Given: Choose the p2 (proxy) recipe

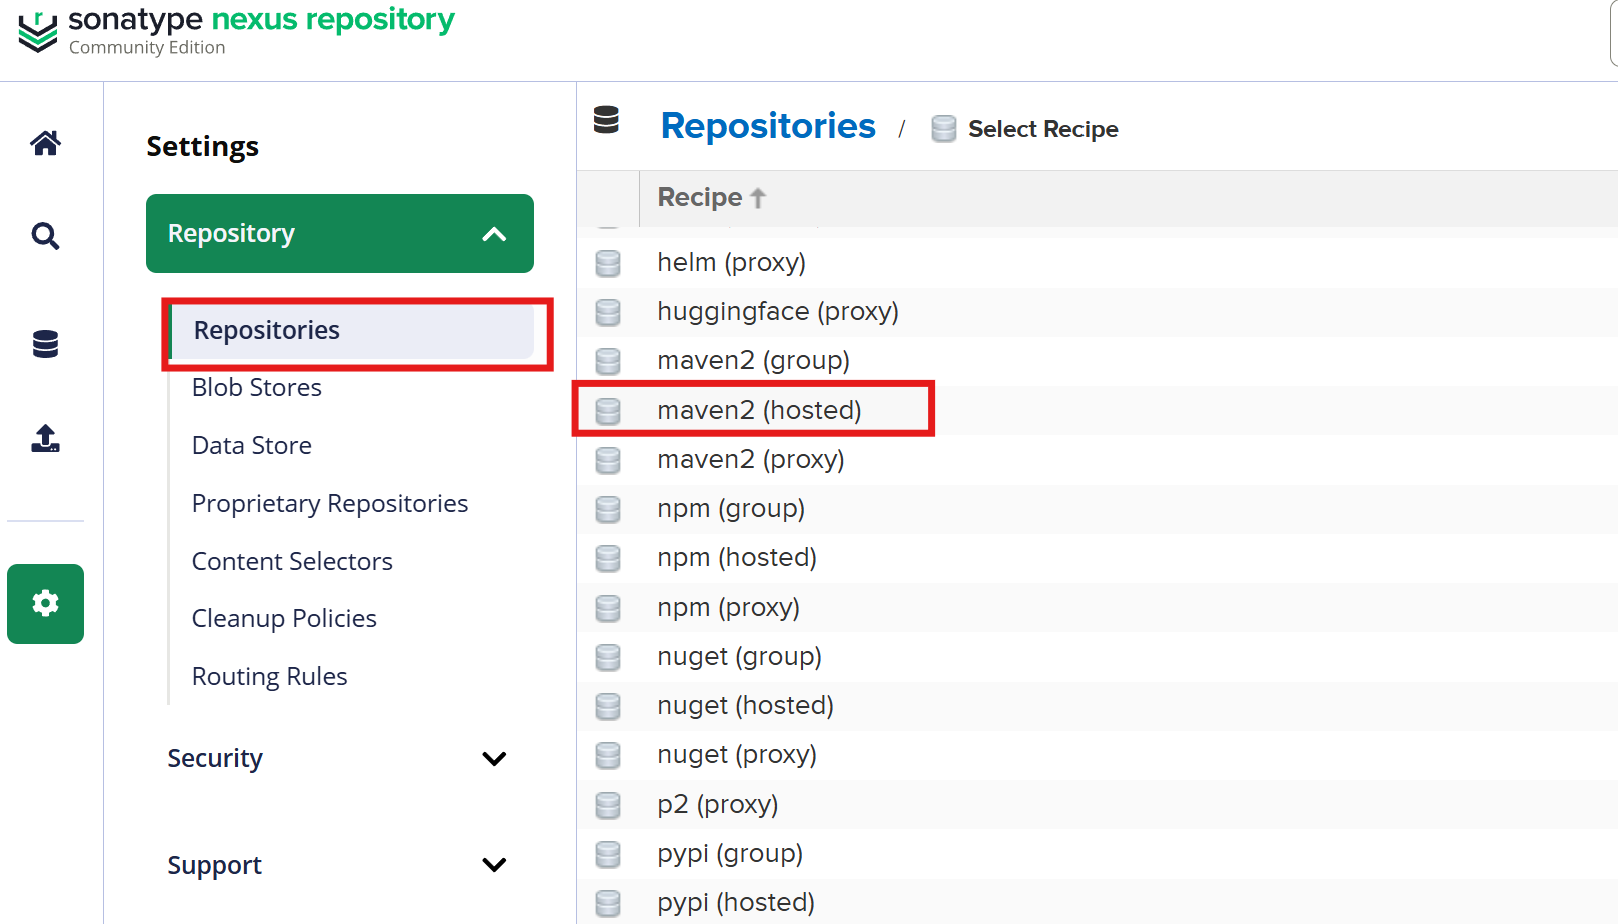Looking at the screenshot, I should [x=718, y=805].
